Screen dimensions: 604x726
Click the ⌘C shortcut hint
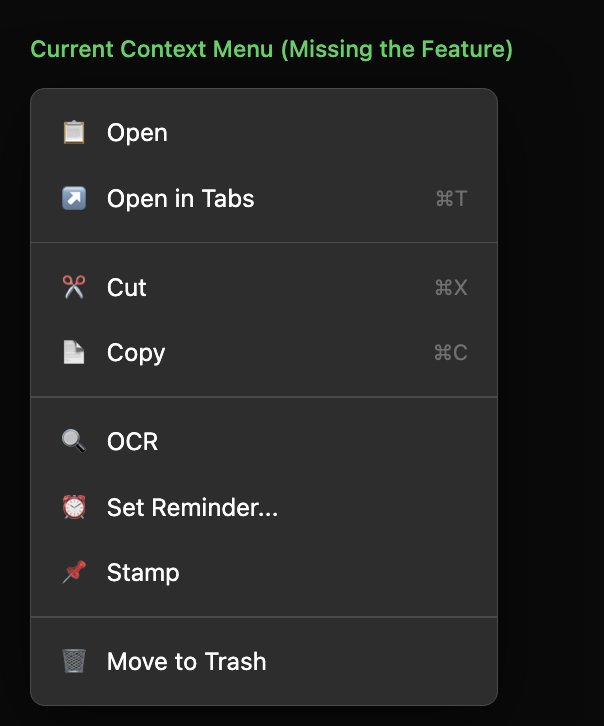451,353
